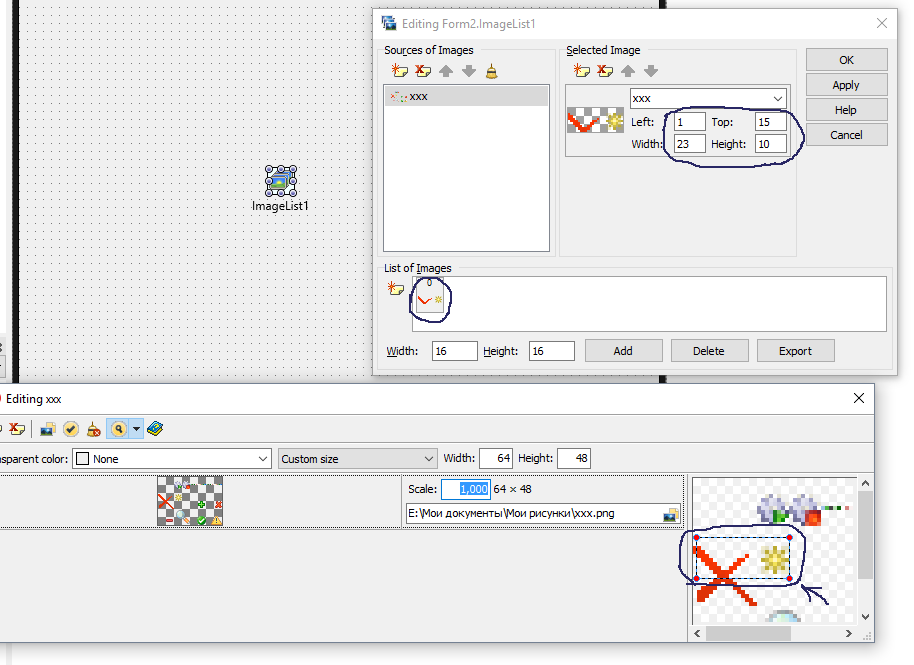
Task: Click the Selected Image Height field containing 10
Action: [771, 144]
